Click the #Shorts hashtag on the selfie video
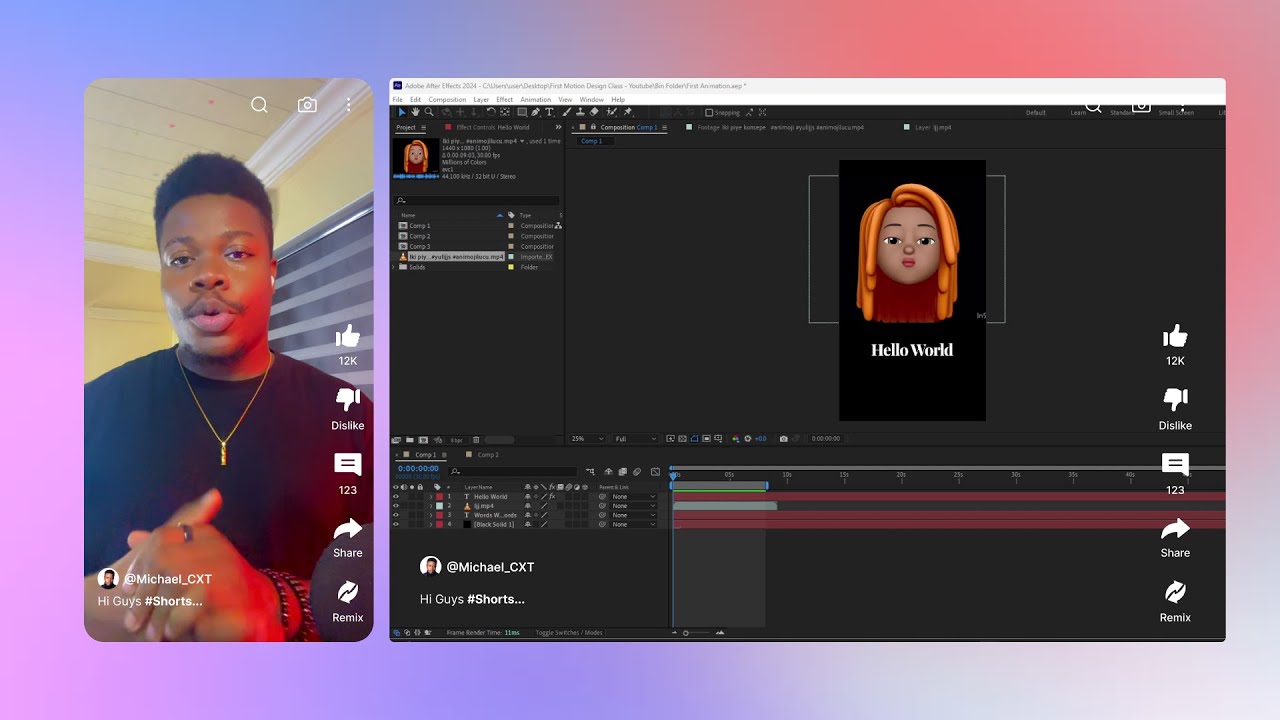The width and height of the screenshot is (1280, 720). click(x=174, y=601)
